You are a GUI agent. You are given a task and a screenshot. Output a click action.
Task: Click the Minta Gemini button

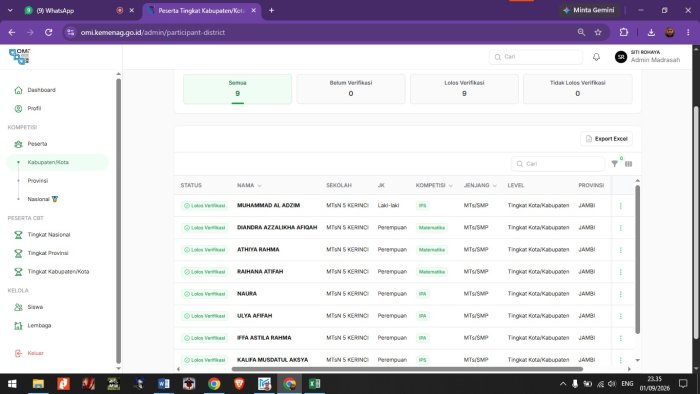pos(589,10)
